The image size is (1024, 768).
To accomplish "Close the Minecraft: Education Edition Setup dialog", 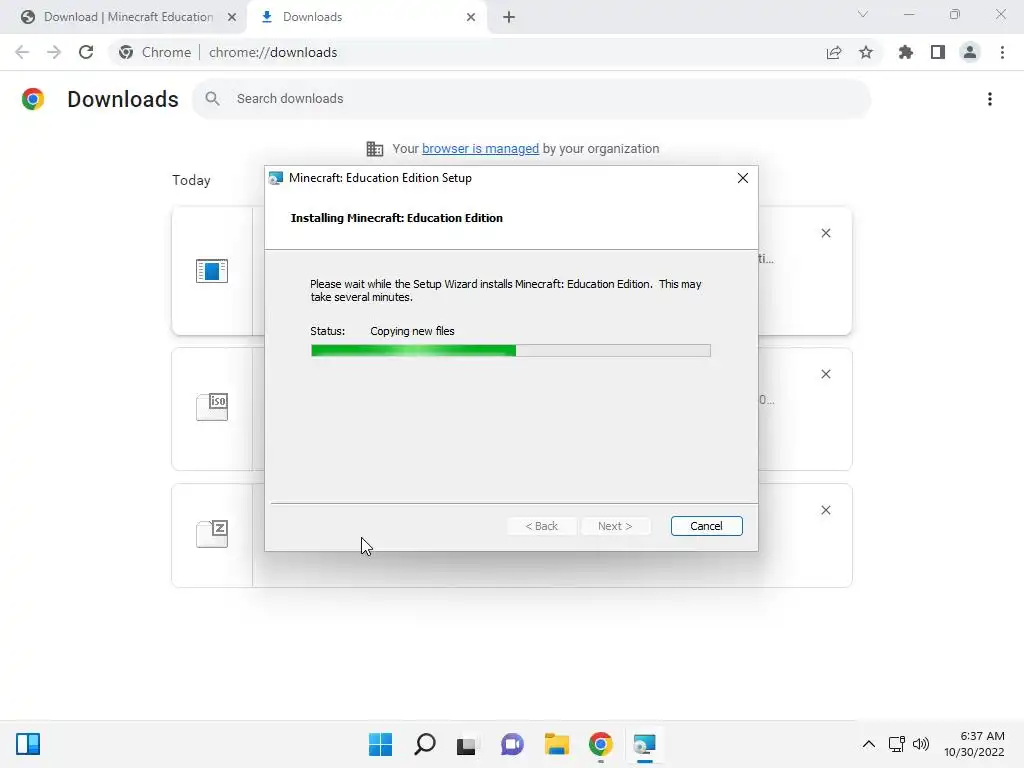I will [743, 178].
